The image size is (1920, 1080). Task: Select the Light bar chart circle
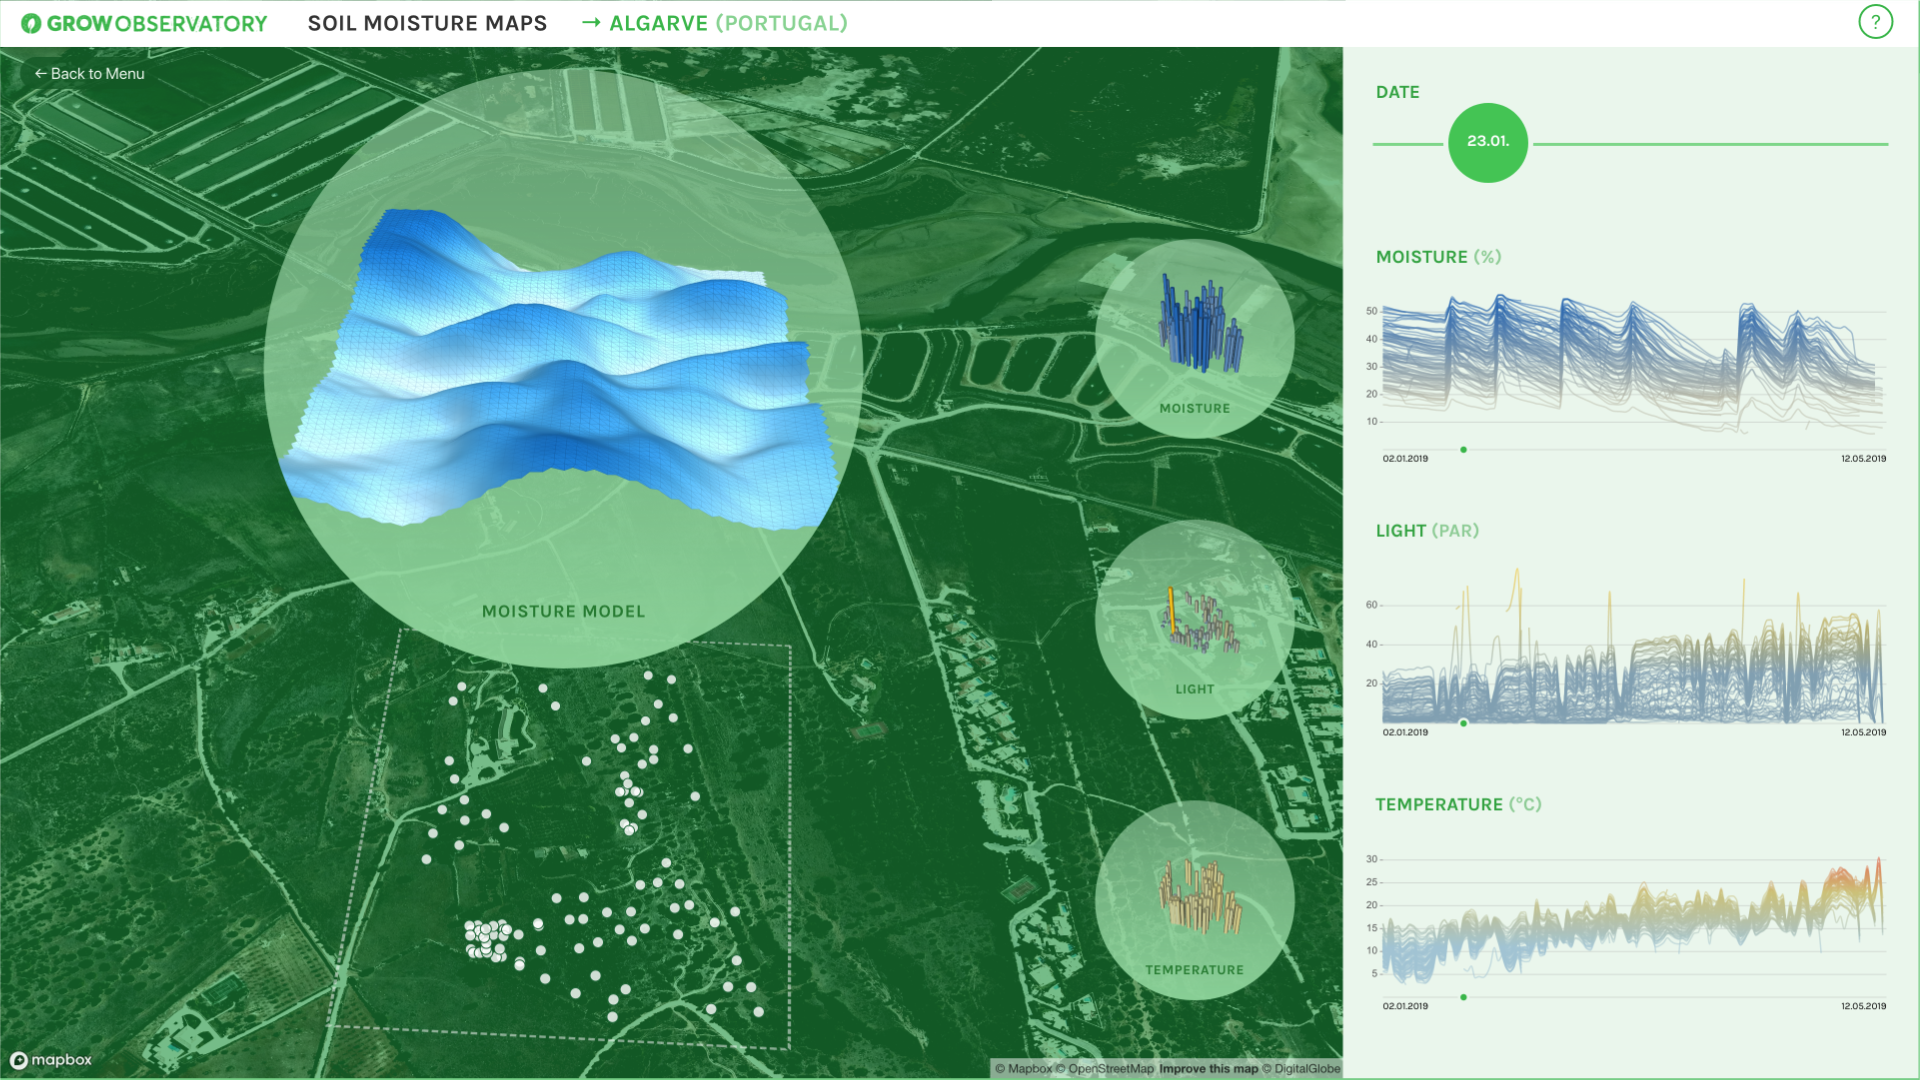[1194, 619]
